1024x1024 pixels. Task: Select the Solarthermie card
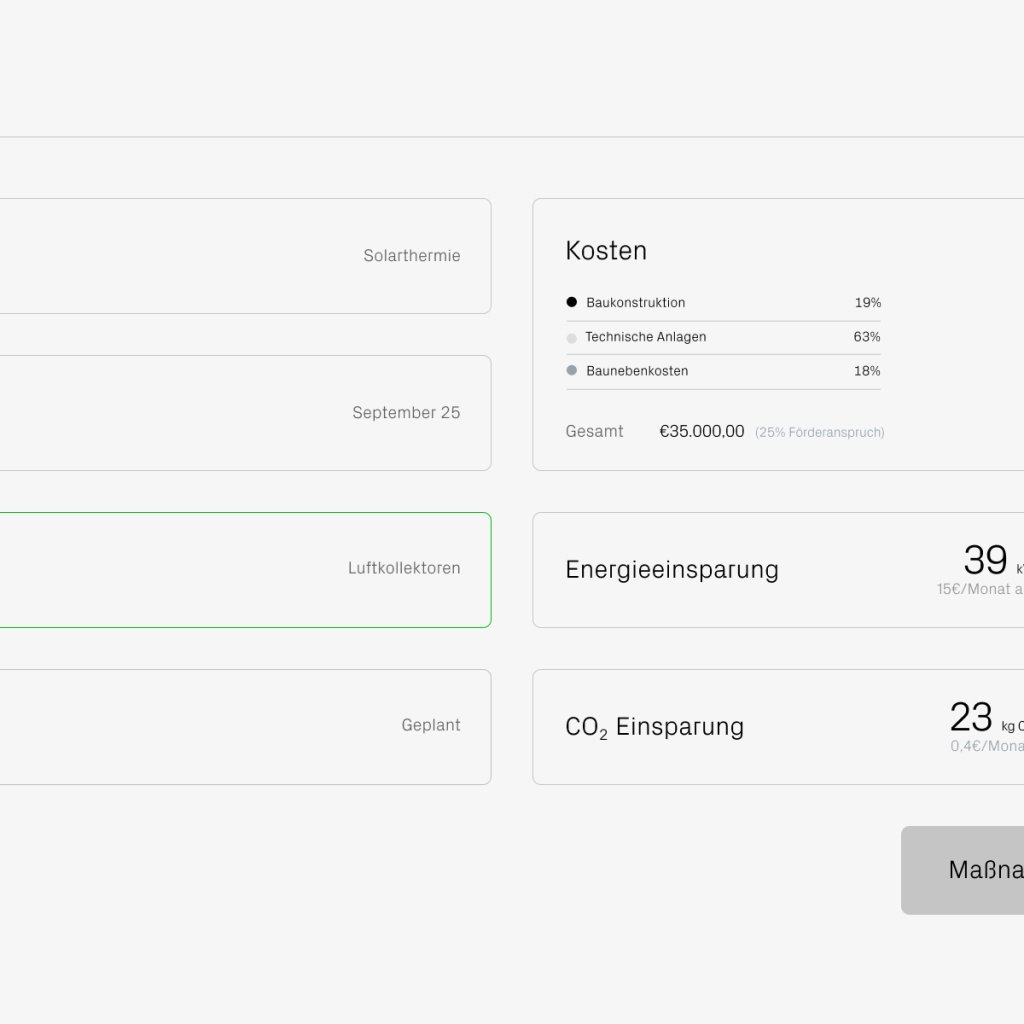(x=245, y=256)
